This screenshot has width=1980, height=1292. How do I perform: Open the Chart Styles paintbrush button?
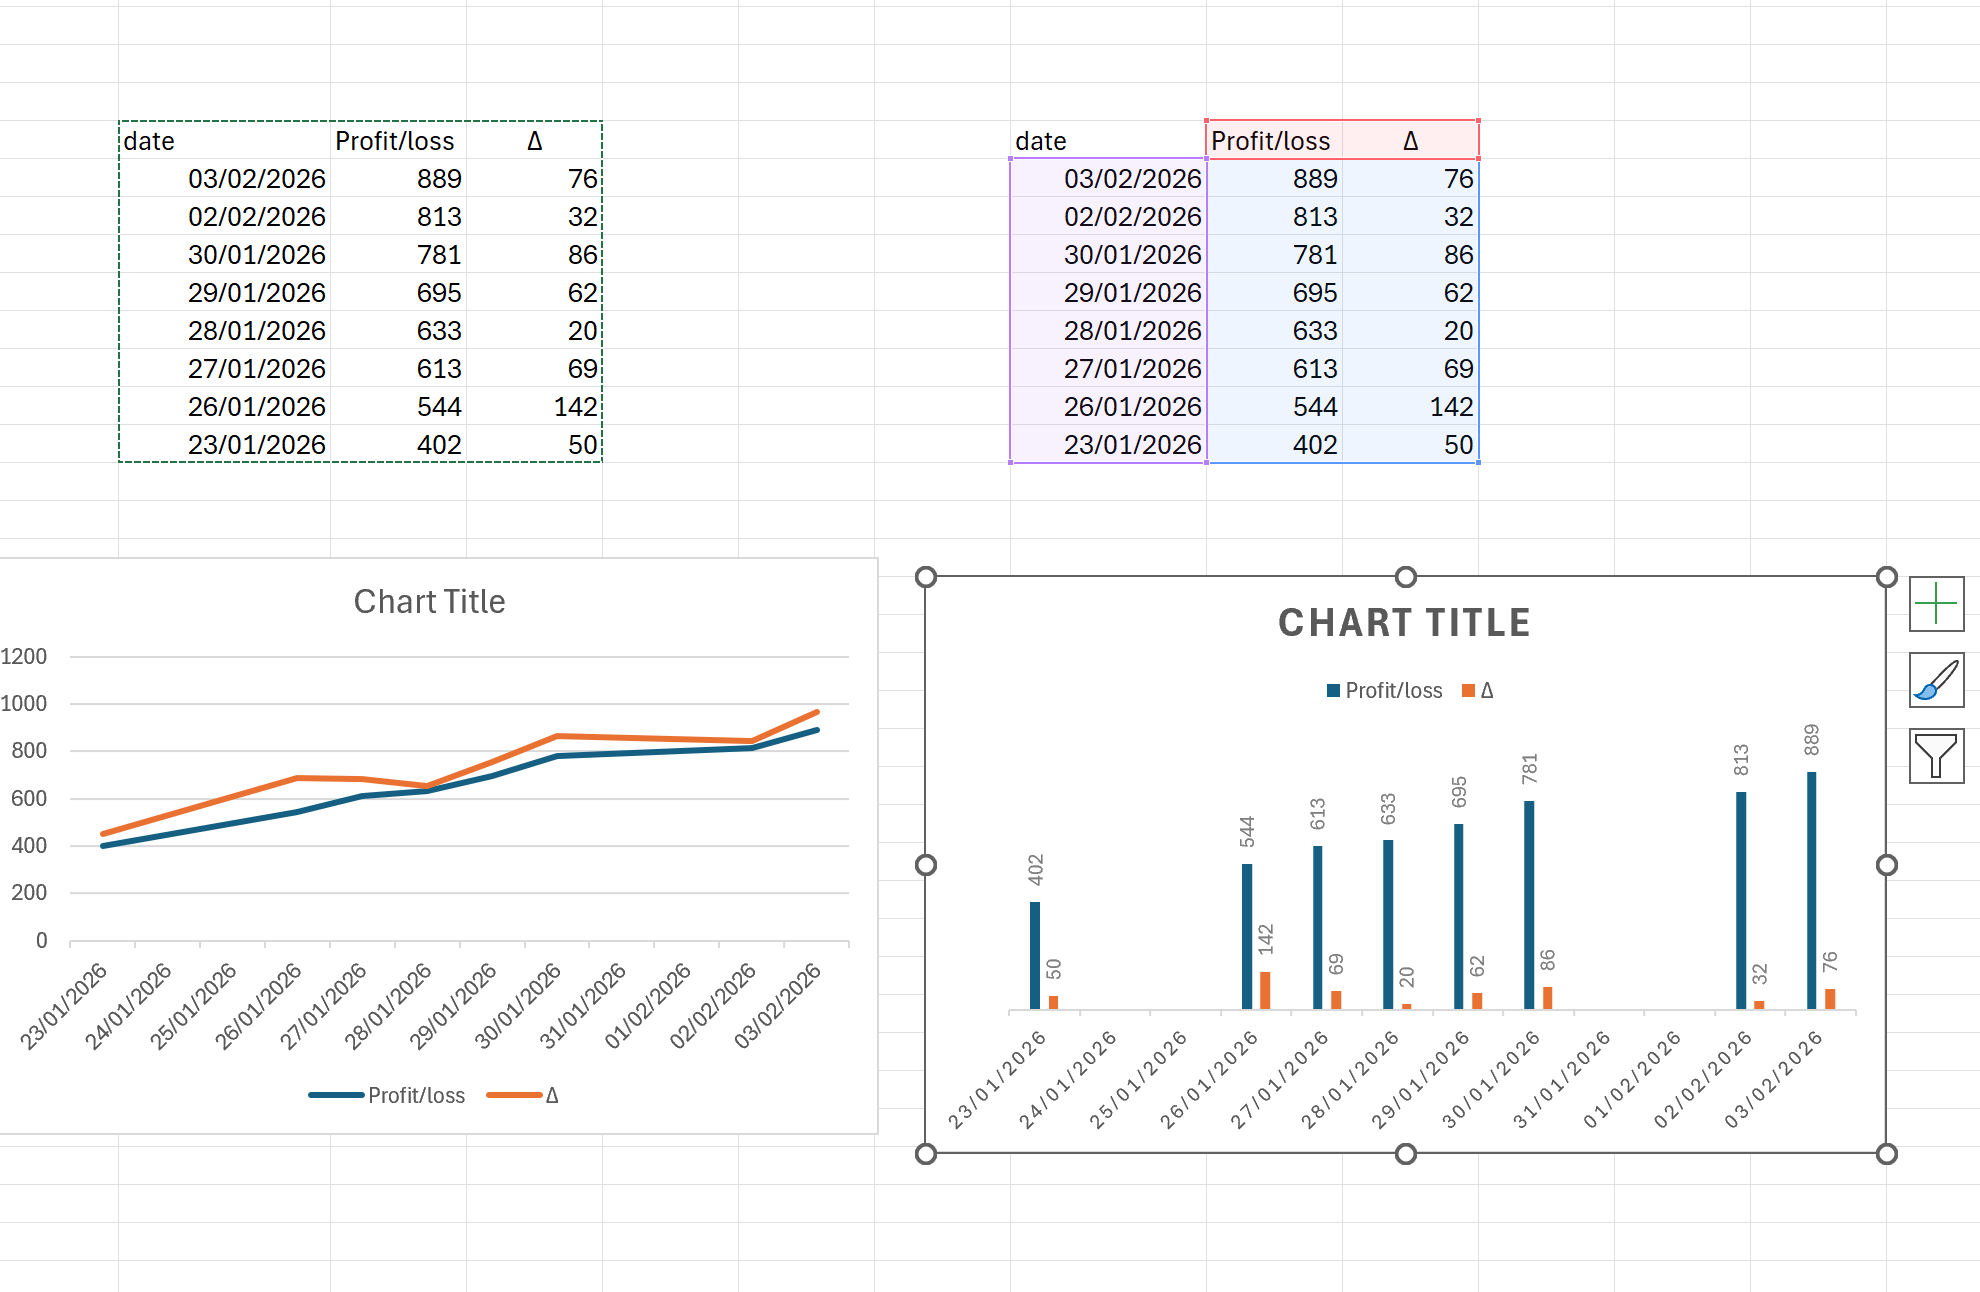(x=1936, y=680)
